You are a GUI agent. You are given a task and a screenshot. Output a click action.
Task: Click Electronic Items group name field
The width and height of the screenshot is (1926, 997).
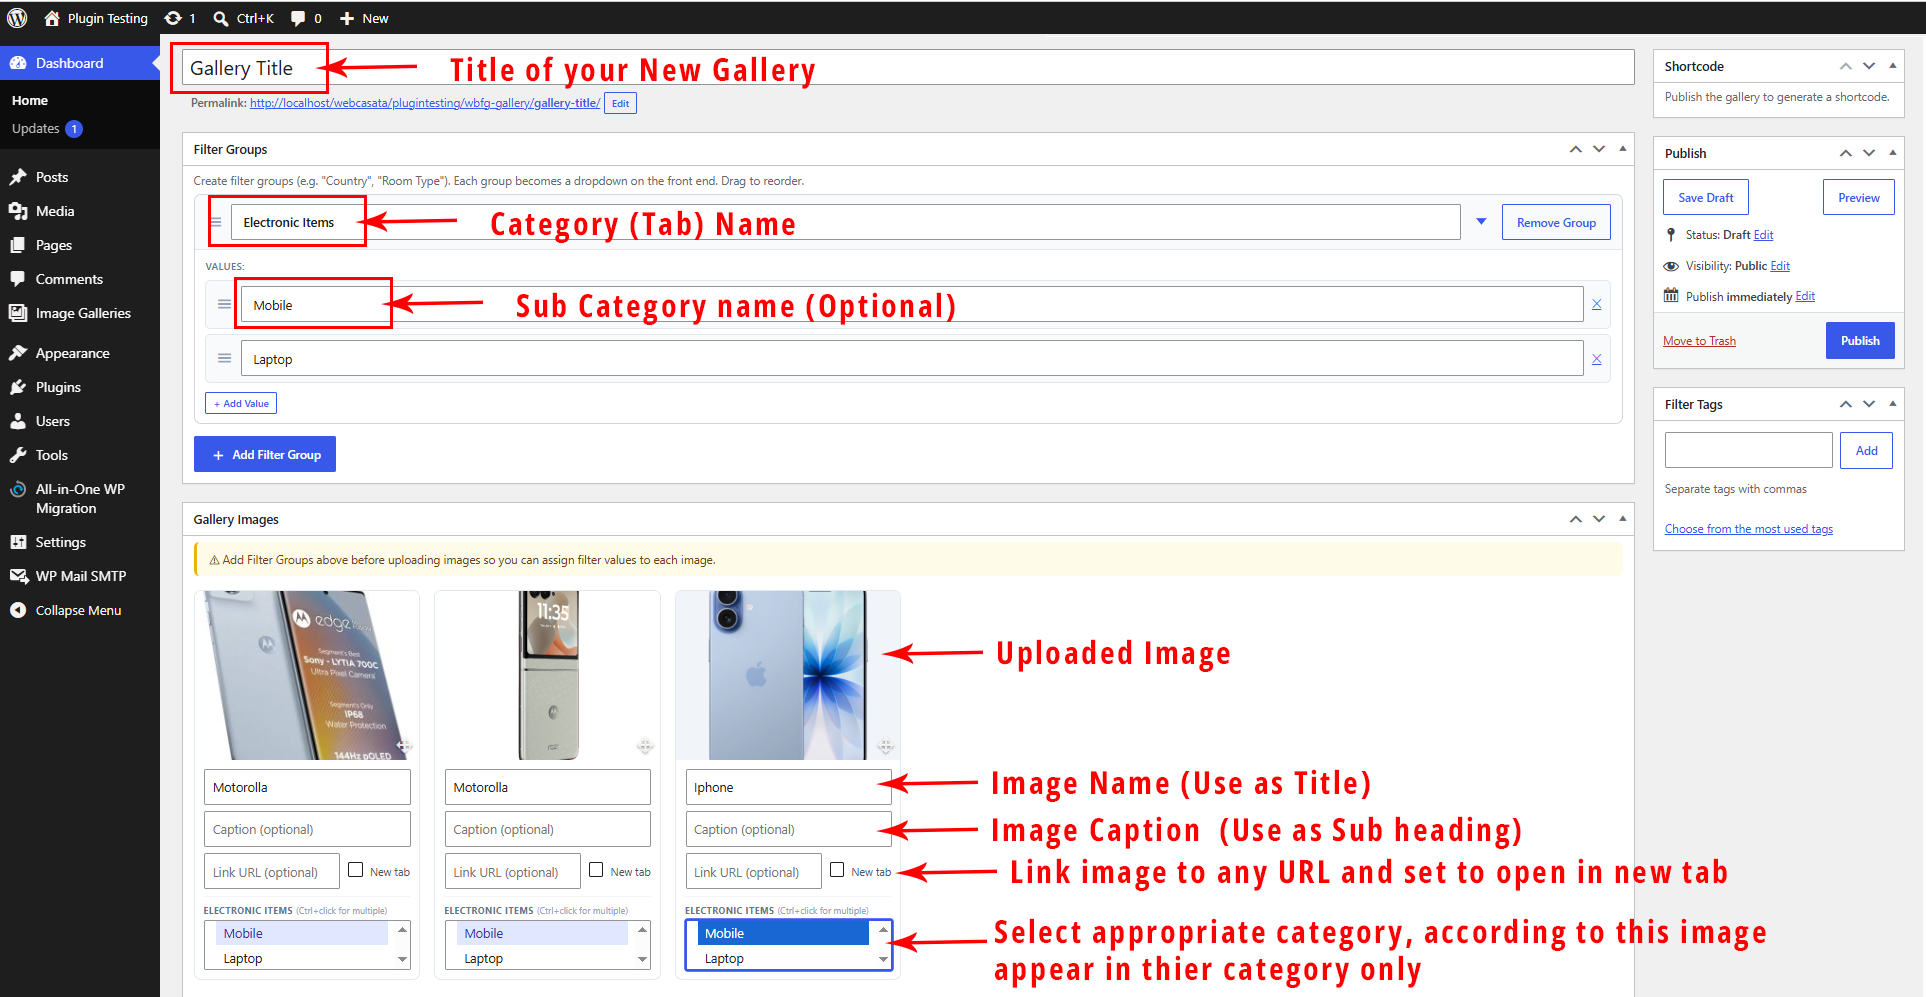[845, 222]
